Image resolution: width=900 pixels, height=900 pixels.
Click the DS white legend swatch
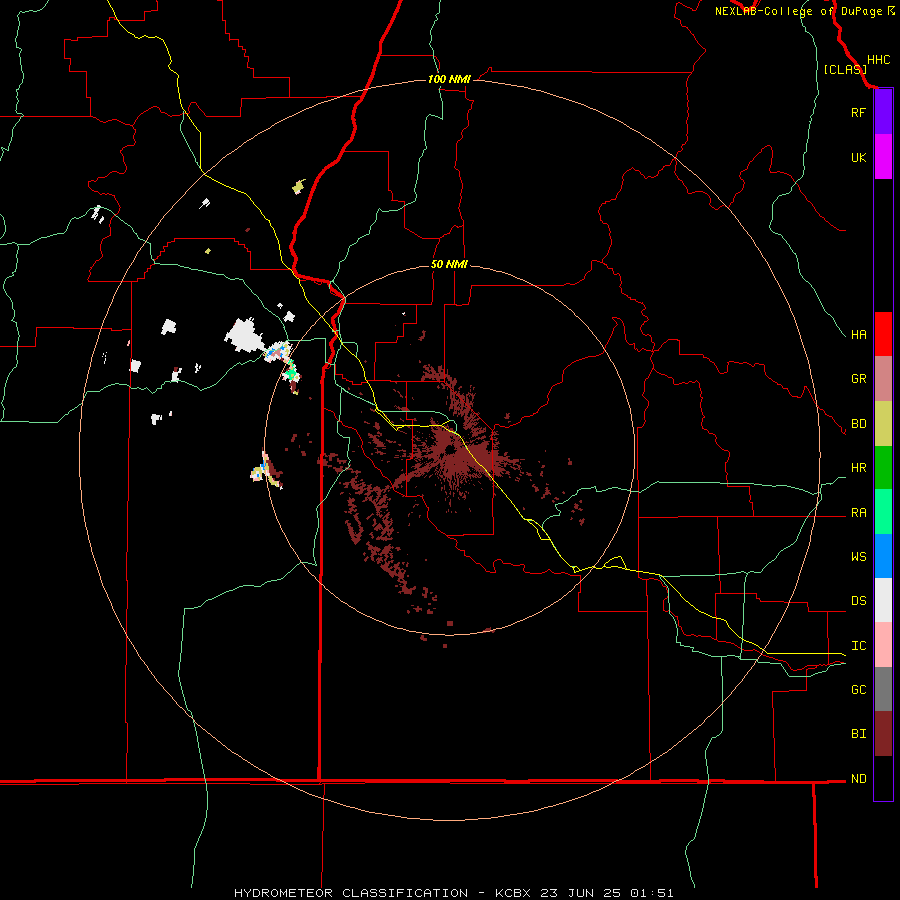(883, 600)
